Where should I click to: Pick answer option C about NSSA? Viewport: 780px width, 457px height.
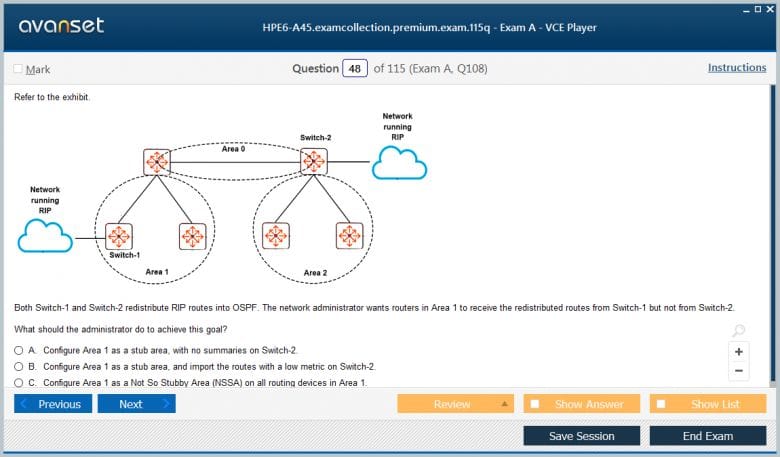tap(19, 383)
